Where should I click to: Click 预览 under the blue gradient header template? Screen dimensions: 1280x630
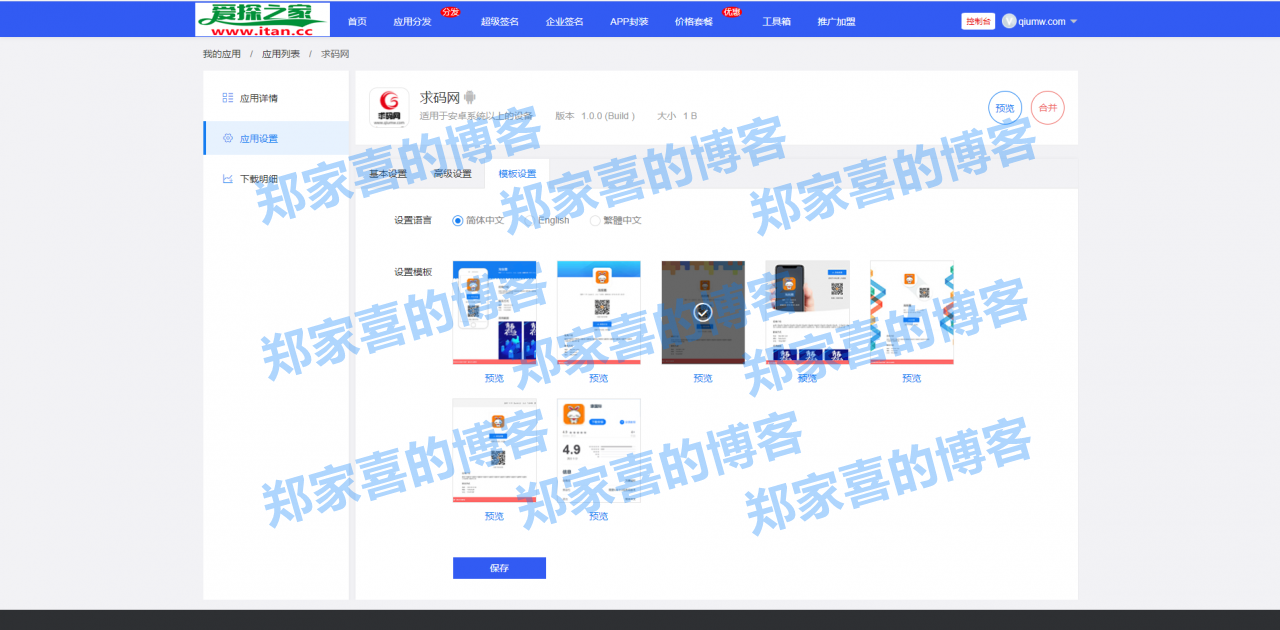coord(598,378)
